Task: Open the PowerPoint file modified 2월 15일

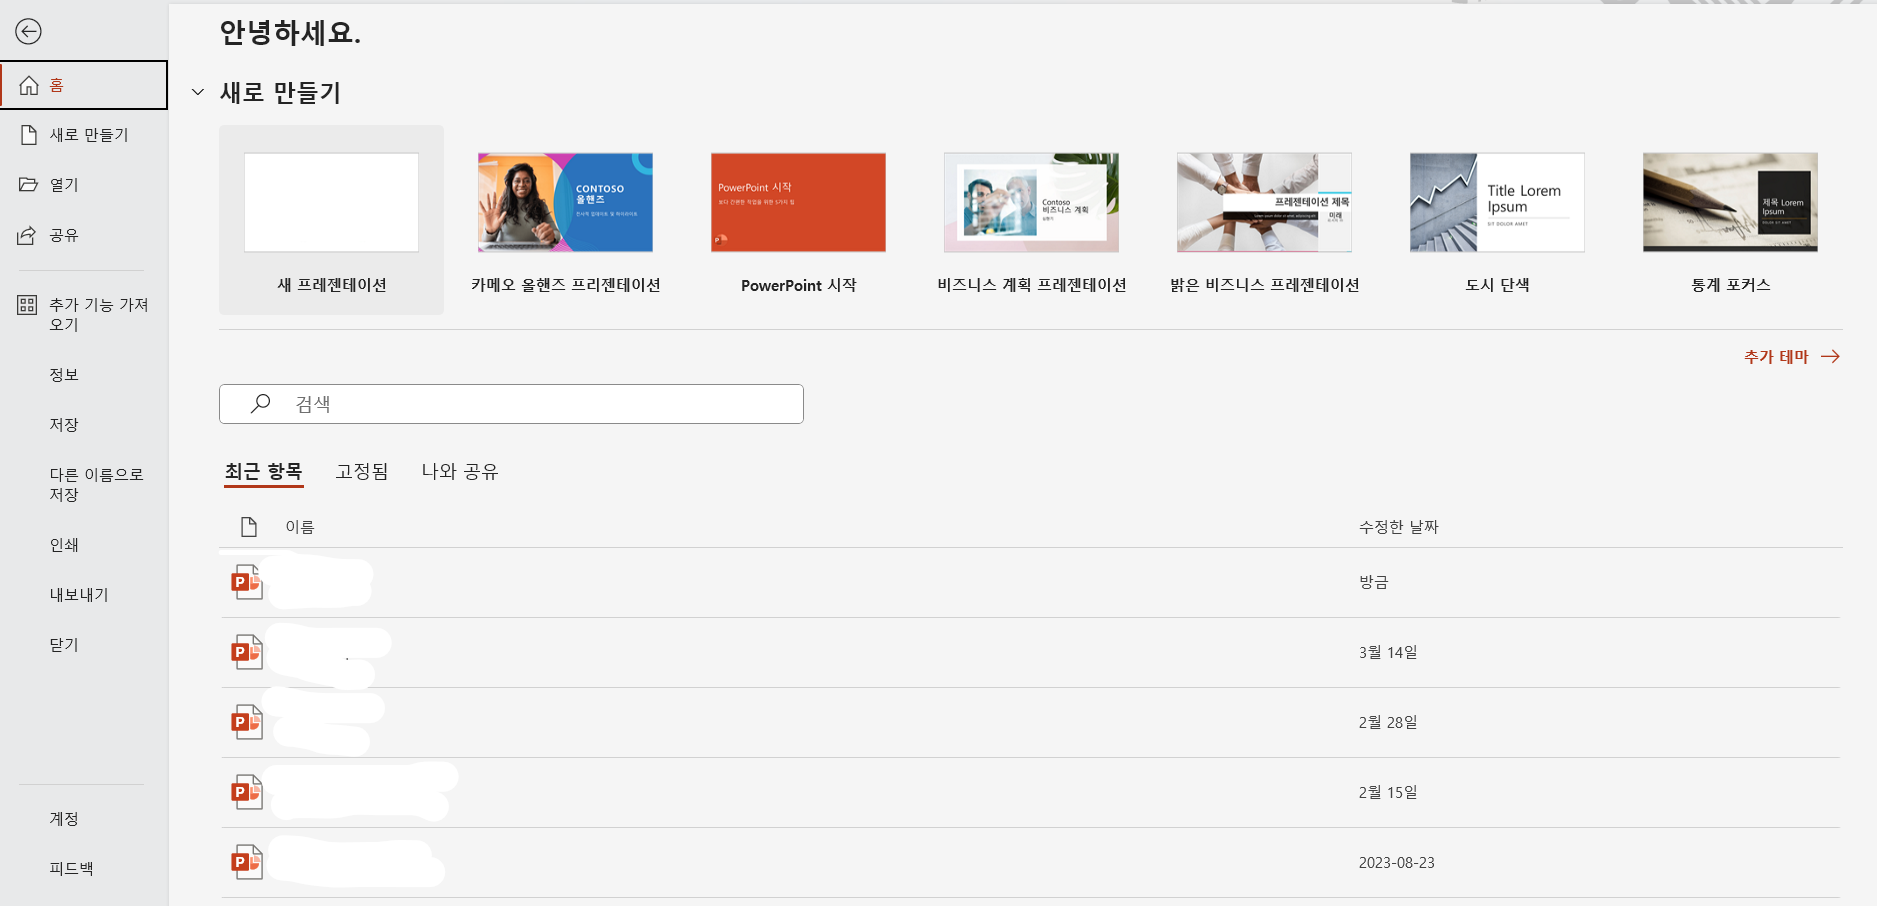Action: 1030,792
